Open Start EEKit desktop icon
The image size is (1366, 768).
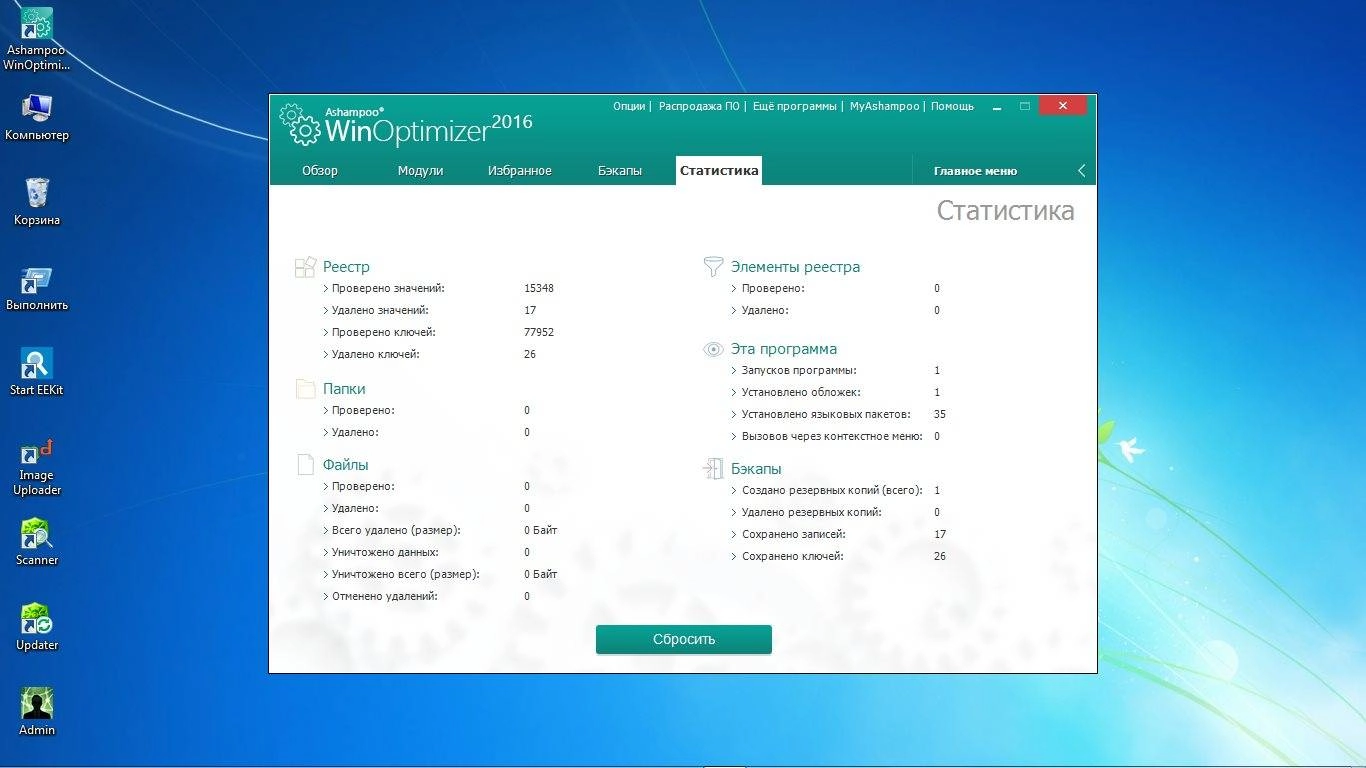pyautogui.click(x=37, y=372)
